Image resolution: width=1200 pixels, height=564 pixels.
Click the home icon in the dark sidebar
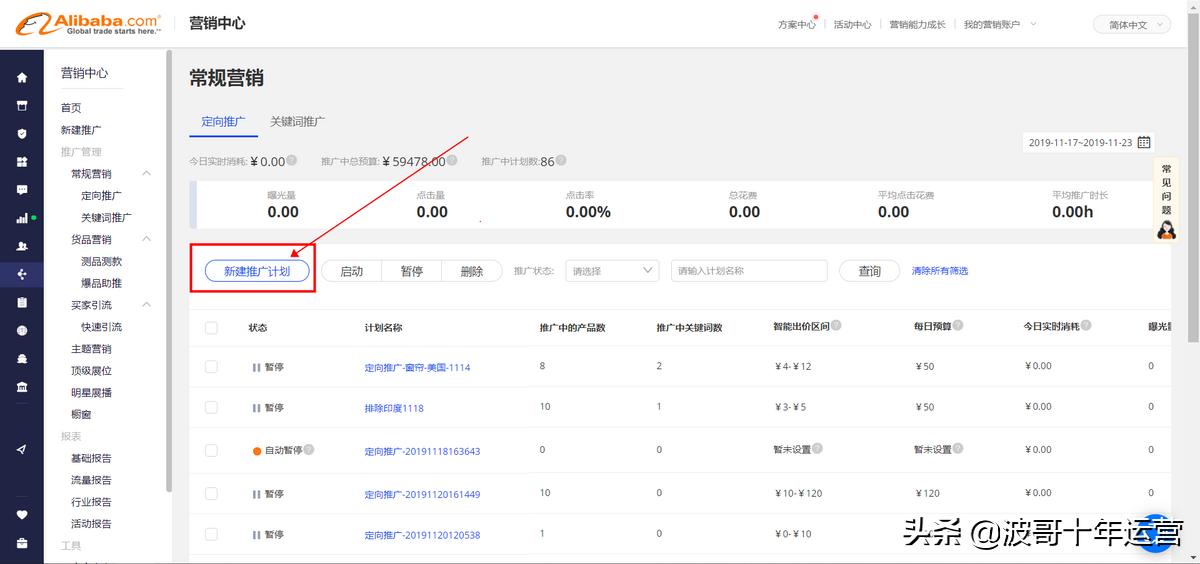click(22, 78)
